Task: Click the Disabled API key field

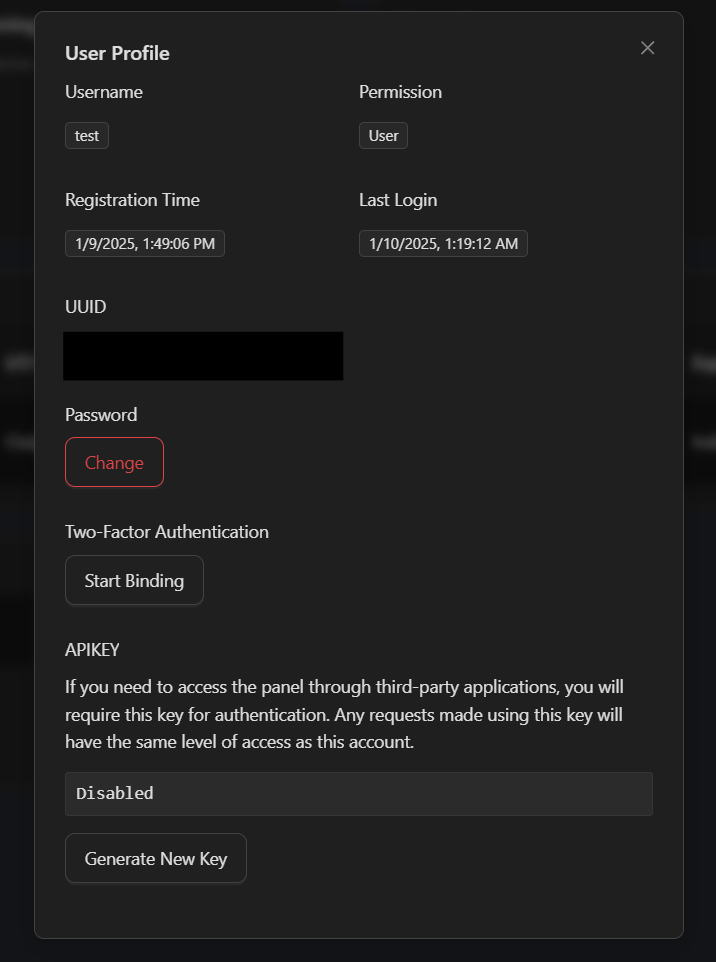Action: tap(358, 793)
